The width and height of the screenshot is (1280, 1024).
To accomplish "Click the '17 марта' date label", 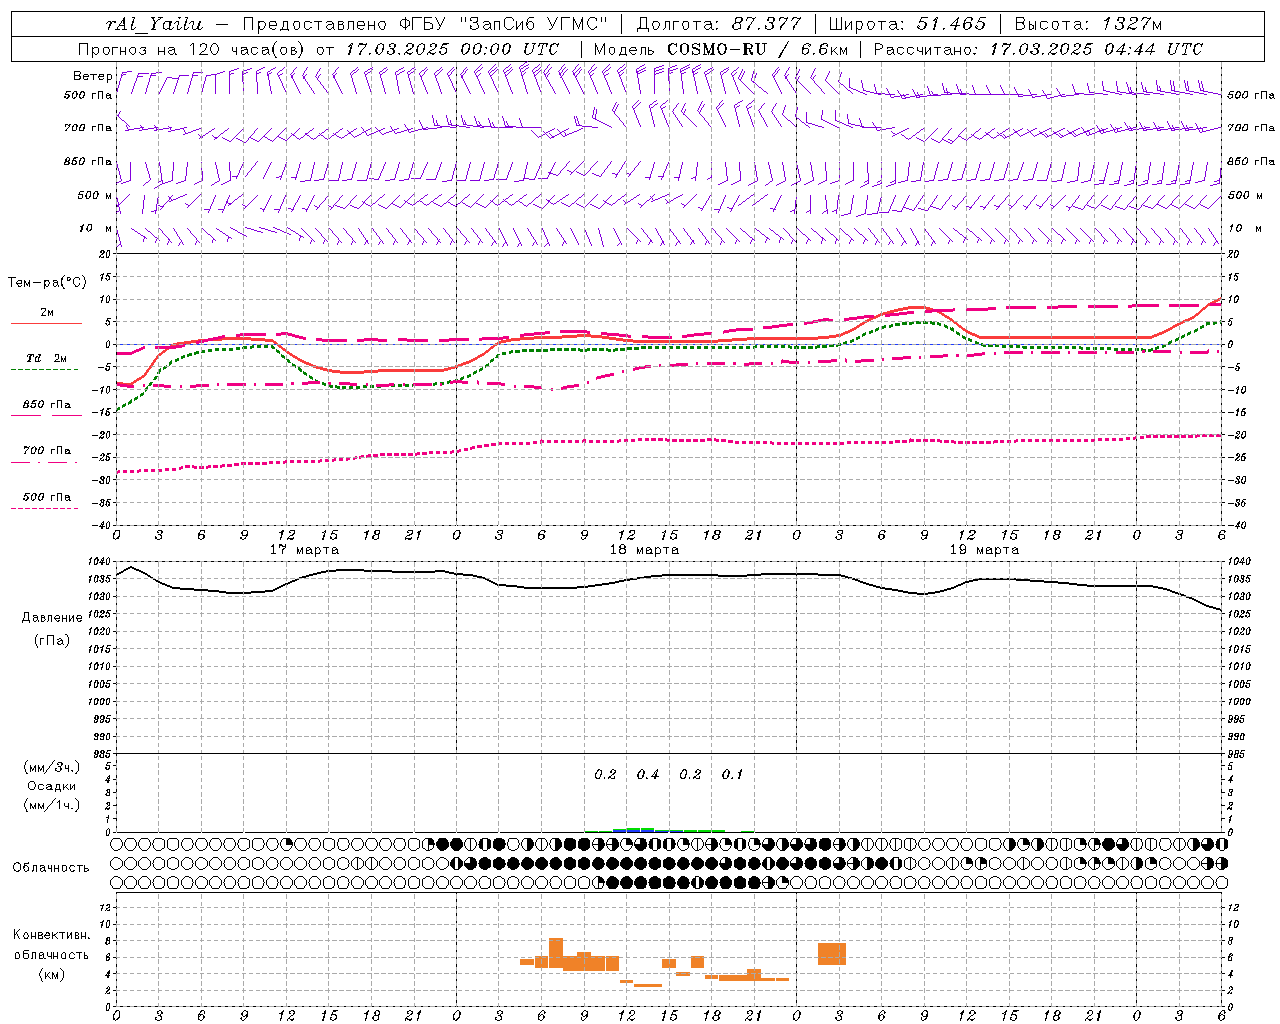I will (305, 550).
